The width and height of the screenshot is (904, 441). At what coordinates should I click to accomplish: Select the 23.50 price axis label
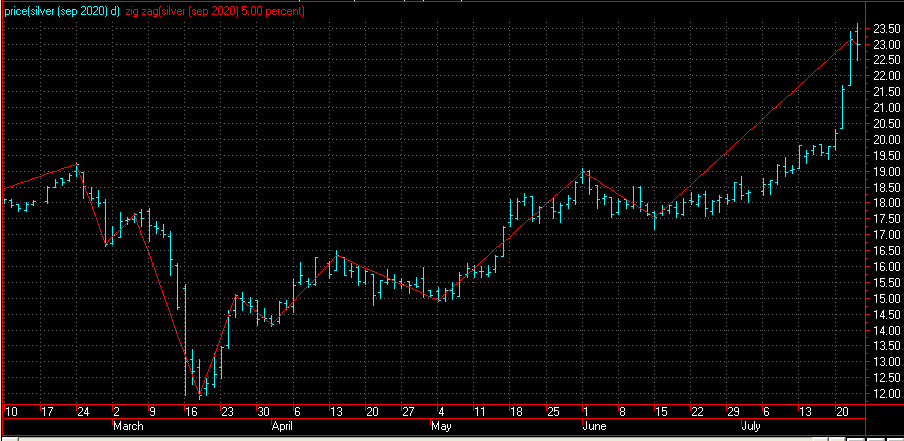[885, 29]
